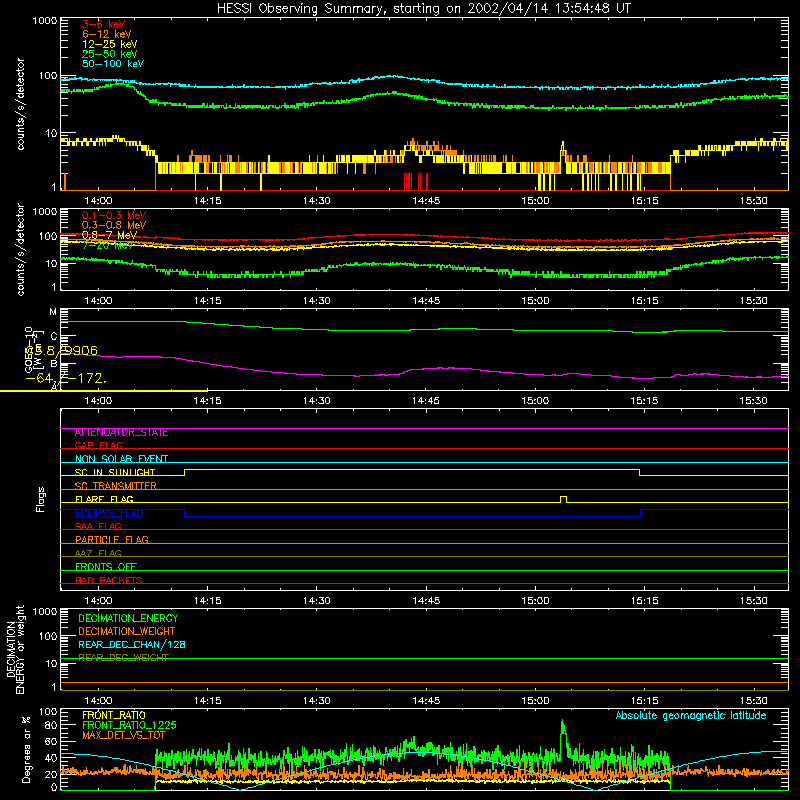Select the BAD_PACKETS flag label

pos(109,580)
